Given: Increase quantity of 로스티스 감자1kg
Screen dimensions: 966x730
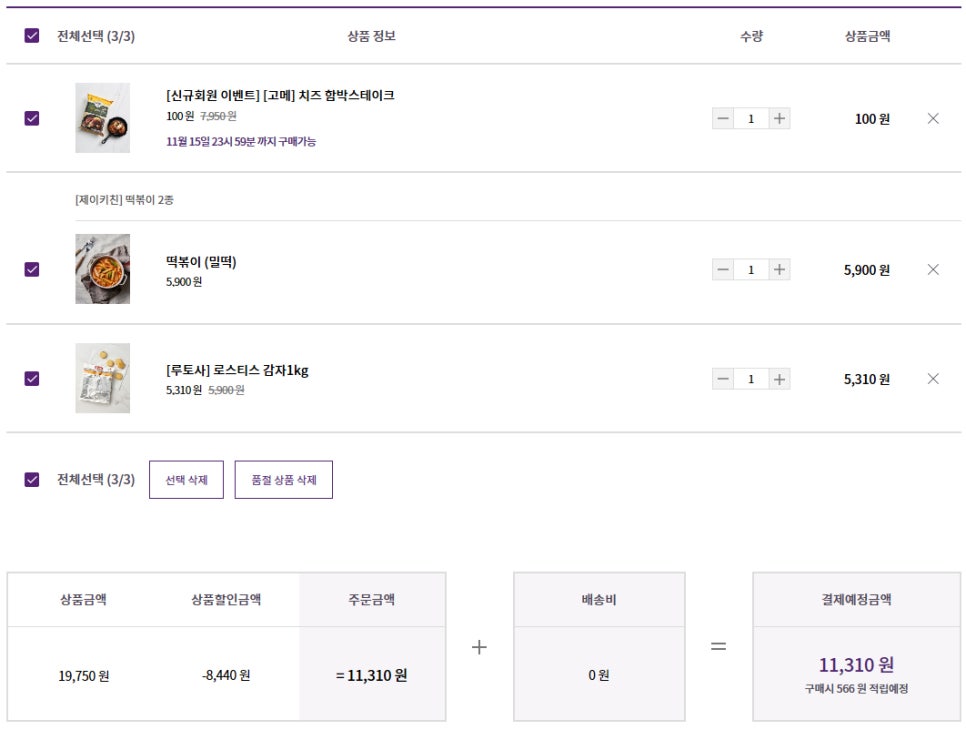Looking at the screenshot, I should (779, 378).
